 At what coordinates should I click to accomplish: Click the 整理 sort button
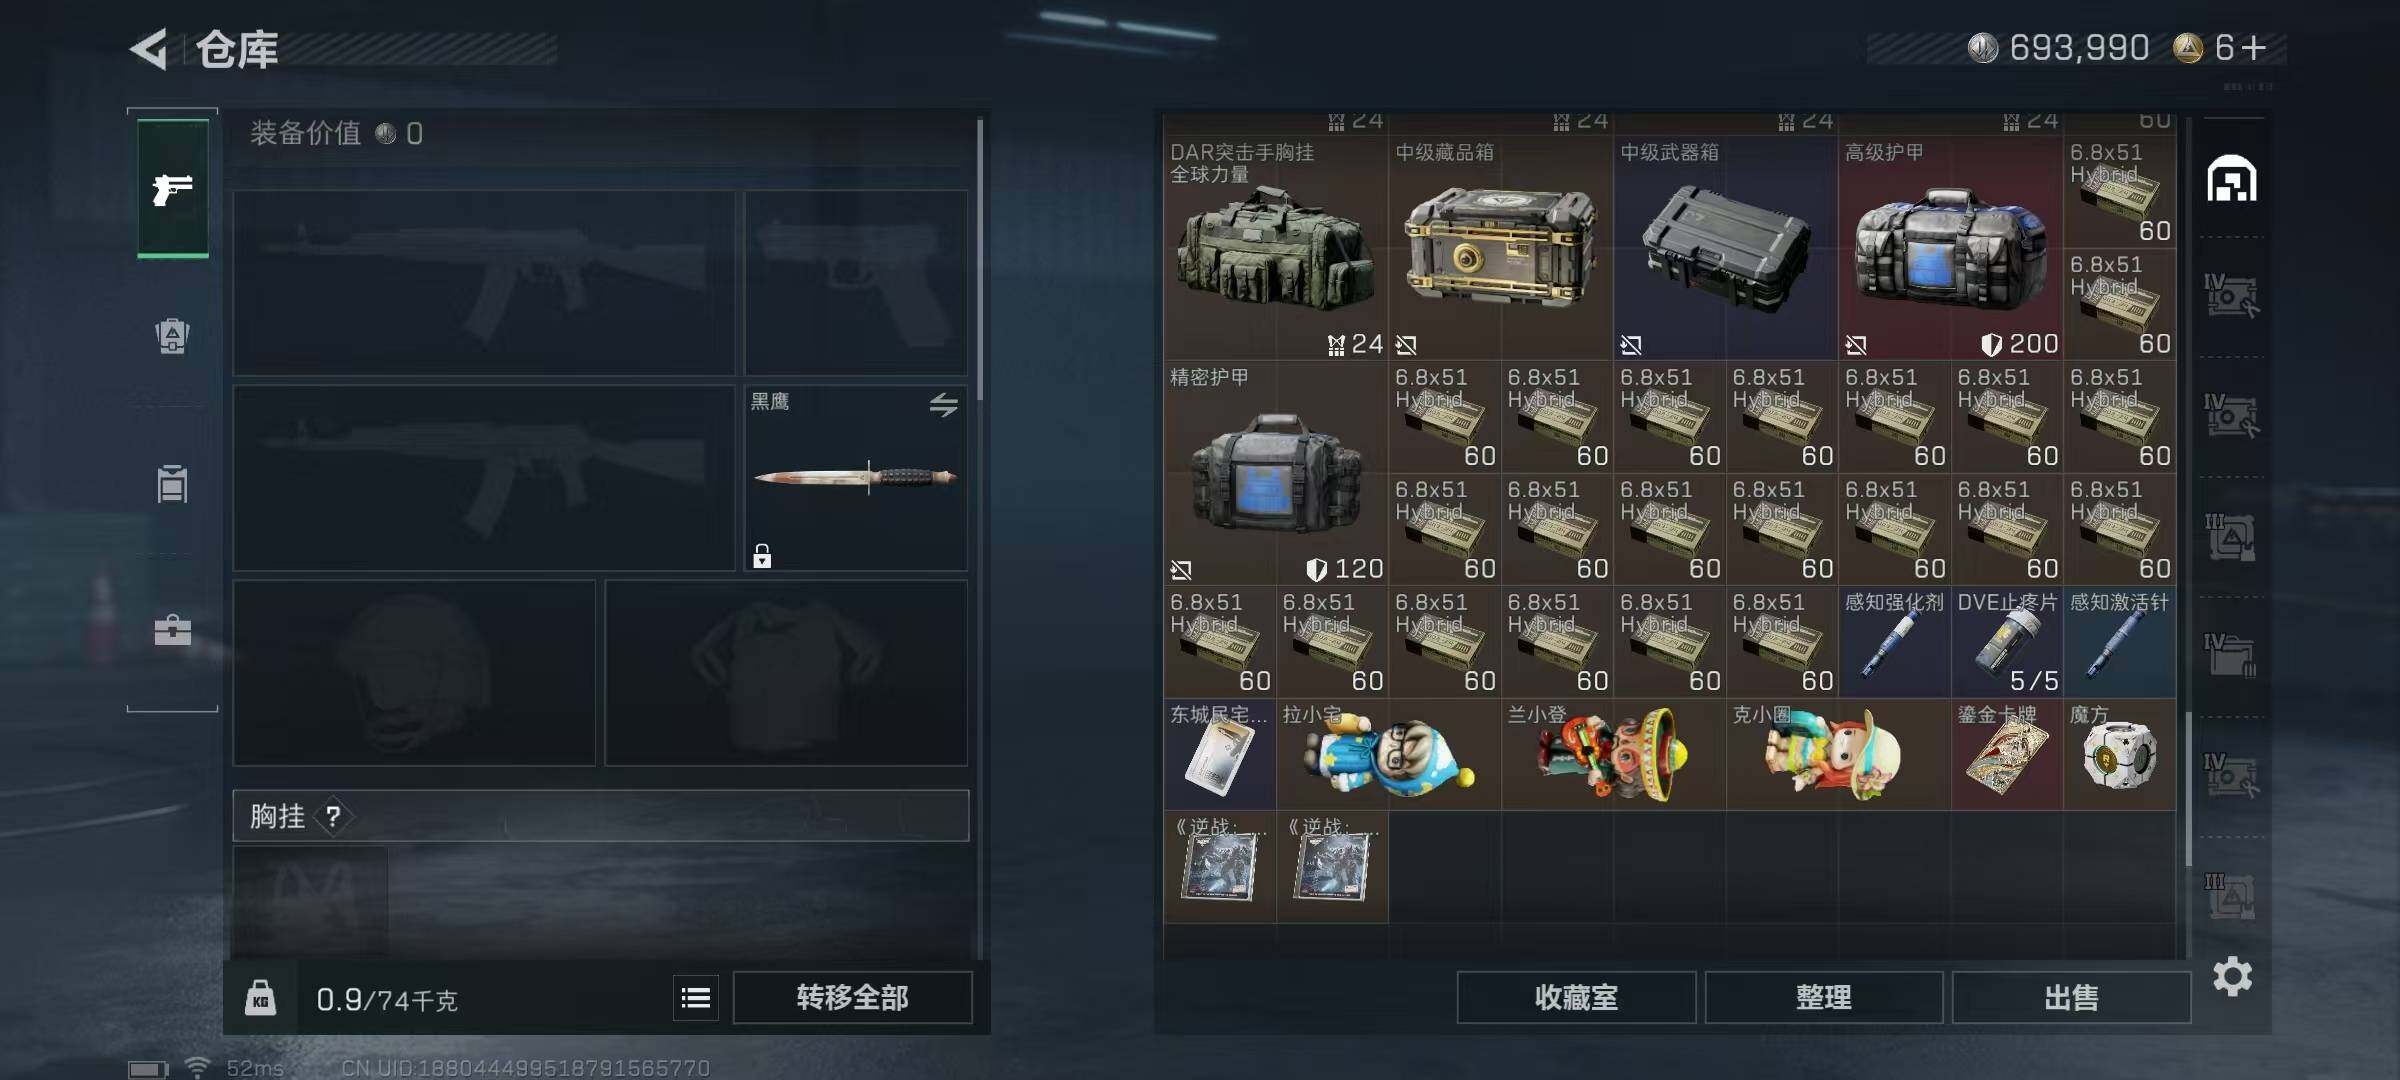coord(1824,998)
